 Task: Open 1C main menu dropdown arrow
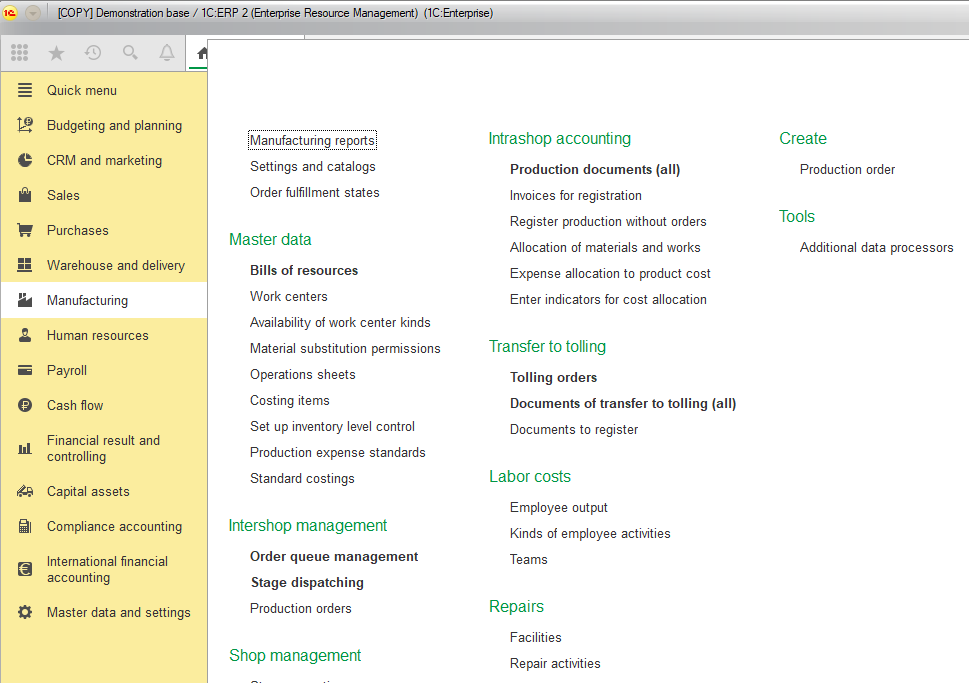(x=33, y=13)
